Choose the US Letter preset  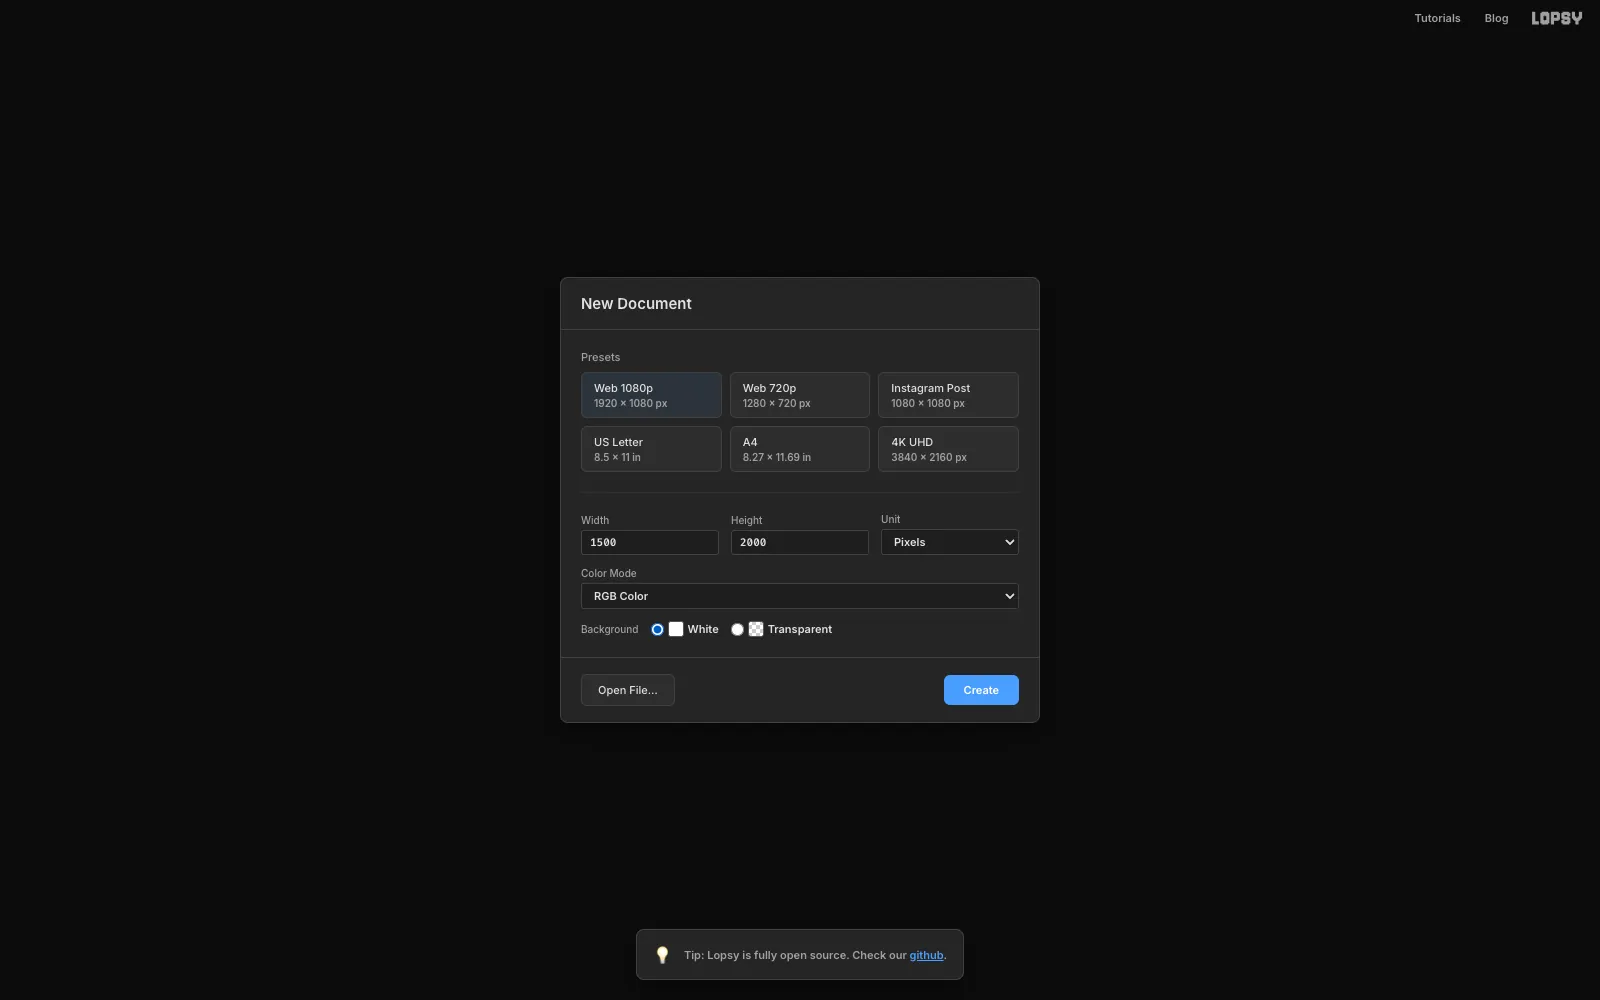651,449
